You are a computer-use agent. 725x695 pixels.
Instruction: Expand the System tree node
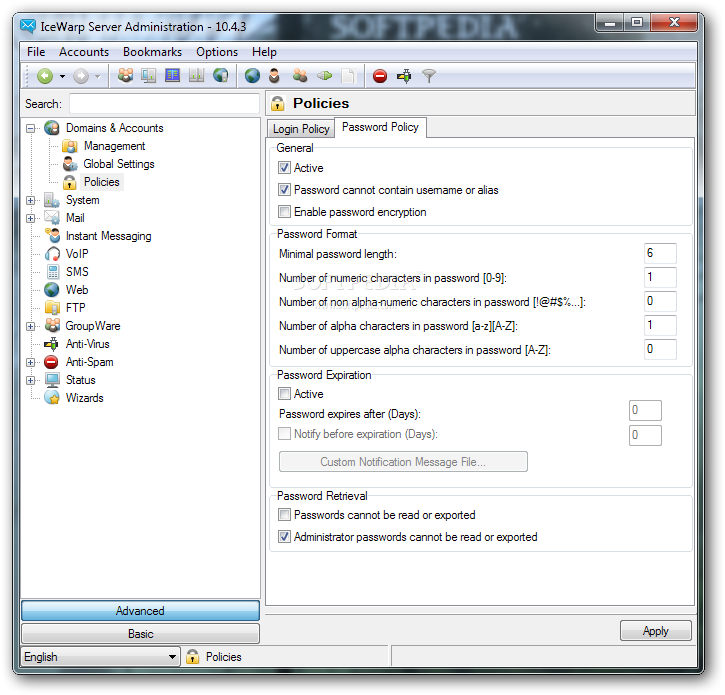tap(31, 200)
